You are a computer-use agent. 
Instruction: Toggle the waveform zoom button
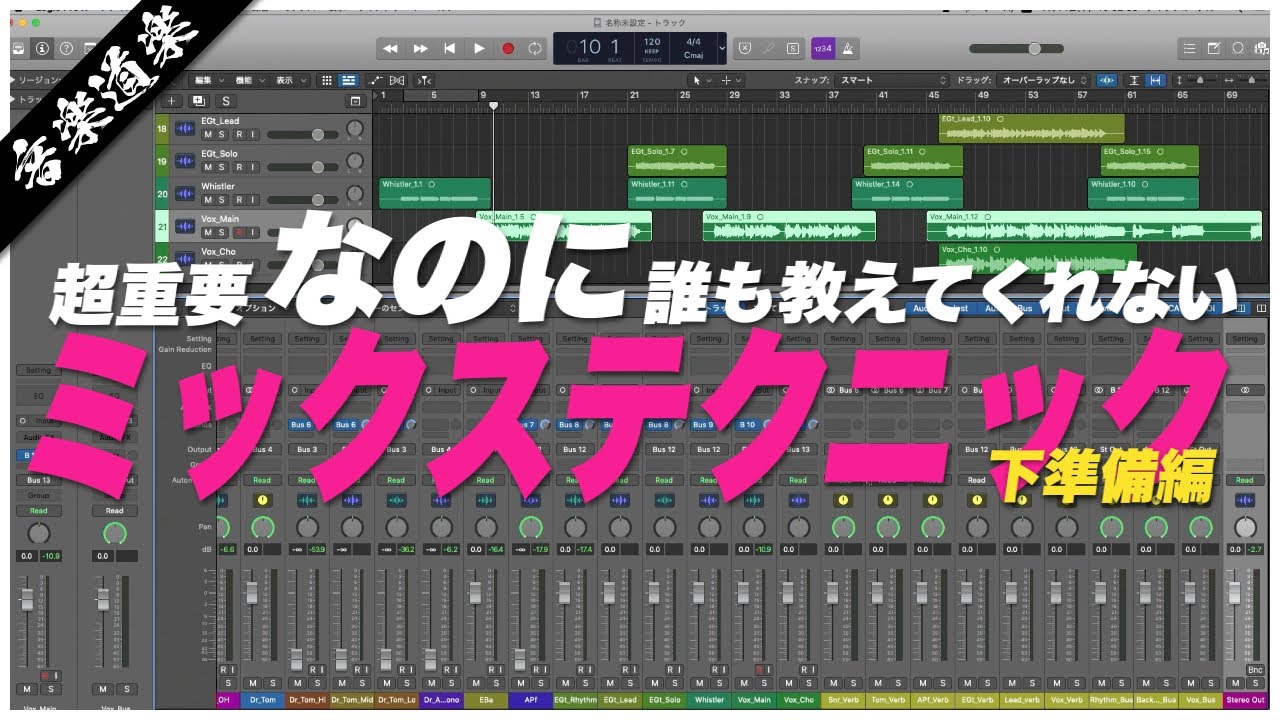tap(1106, 80)
